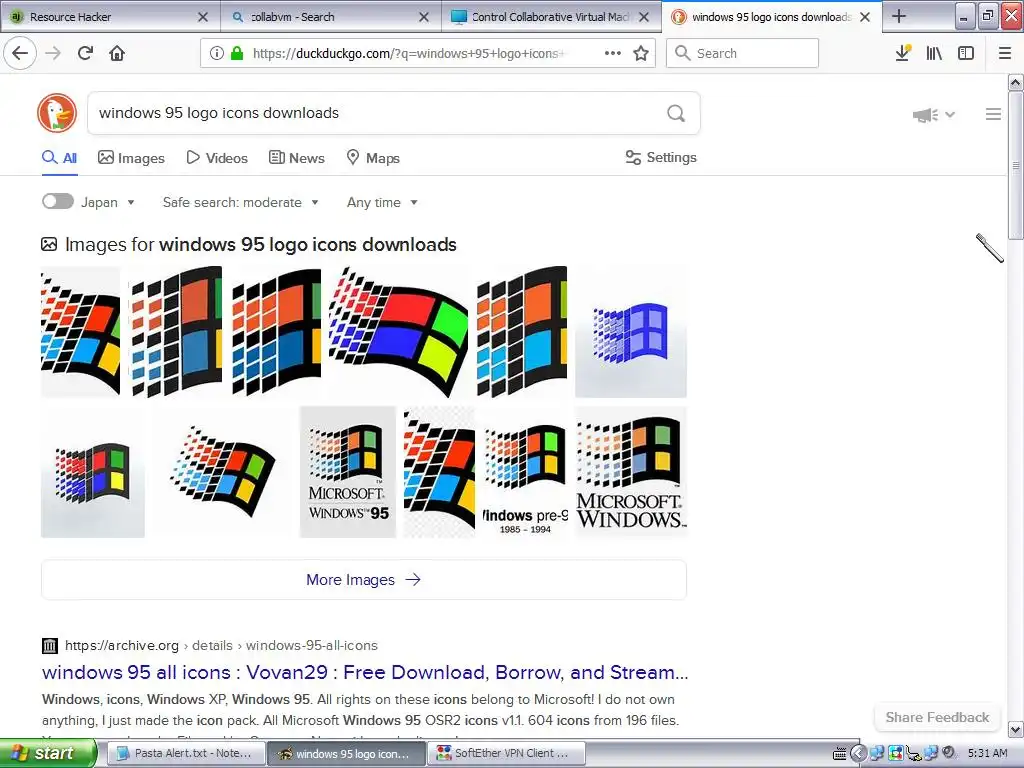Screen dimensions: 1024x768
Task: Expand the Any time filter dropdown
Action: (x=382, y=202)
